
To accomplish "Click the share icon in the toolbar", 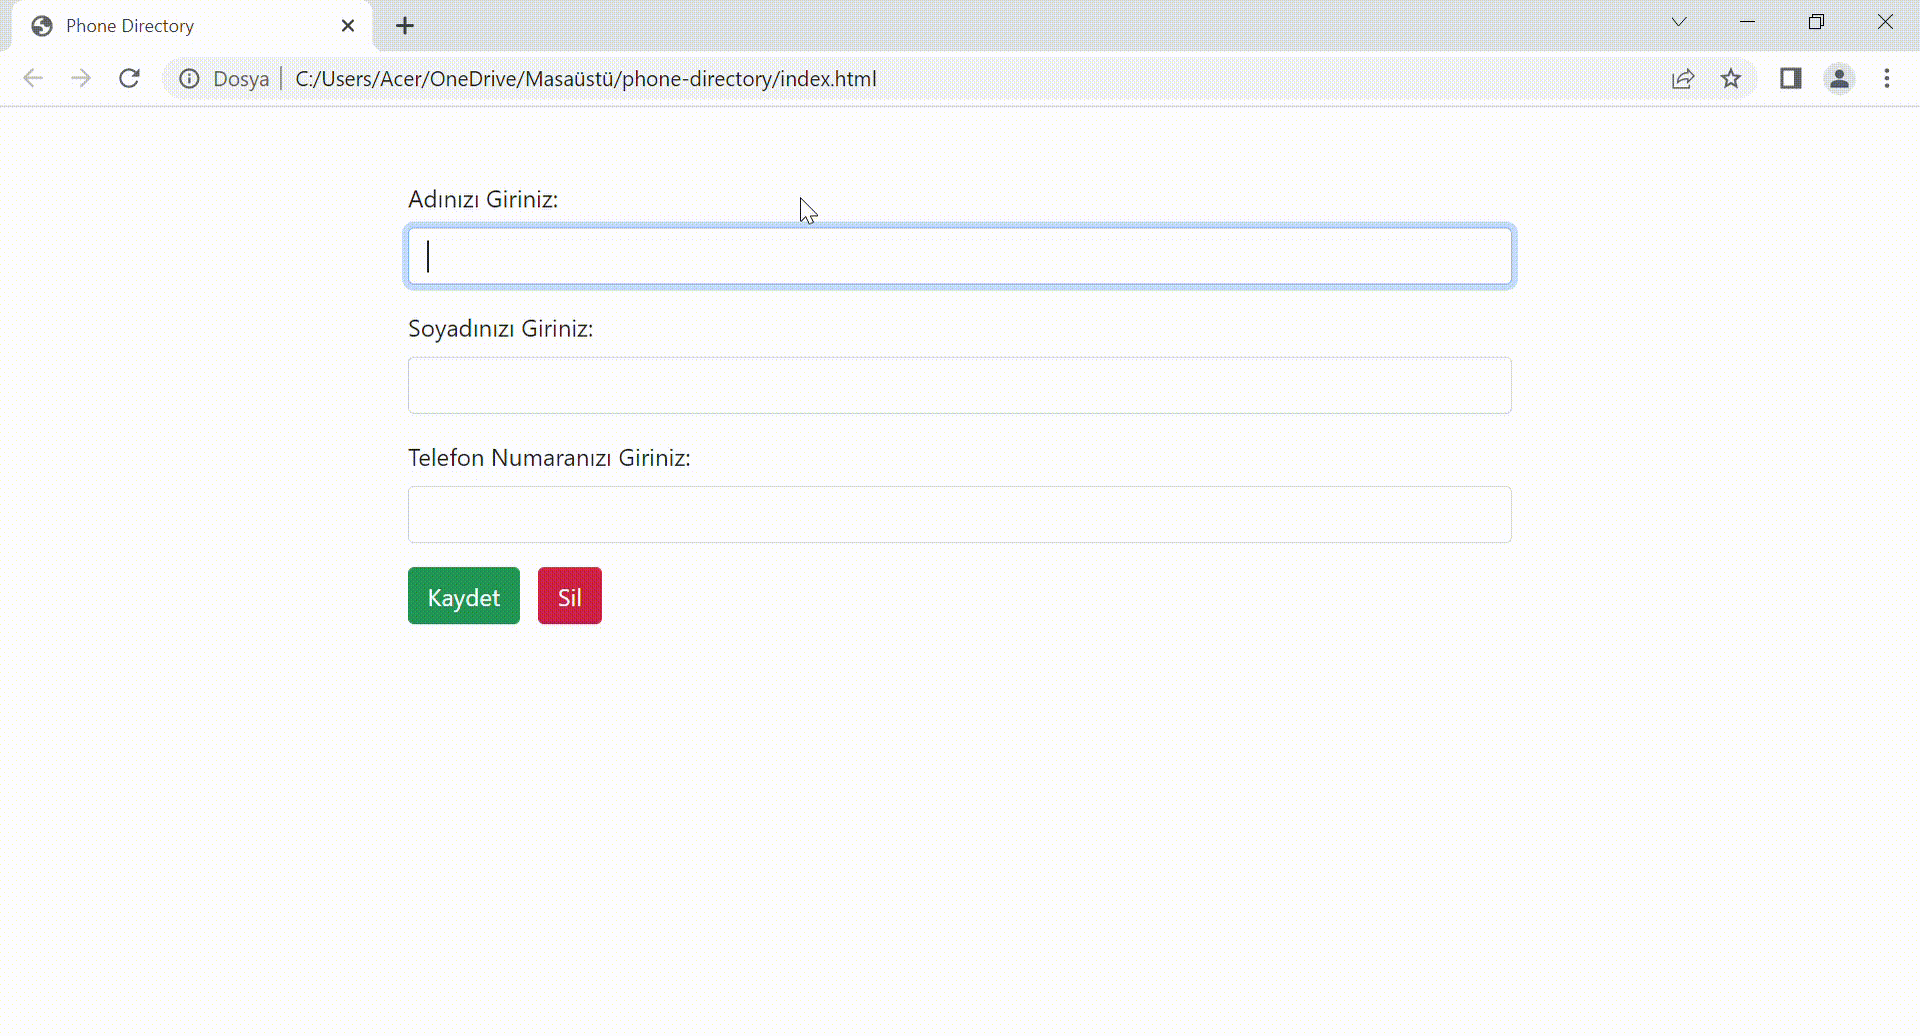I will tap(1684, 78).
